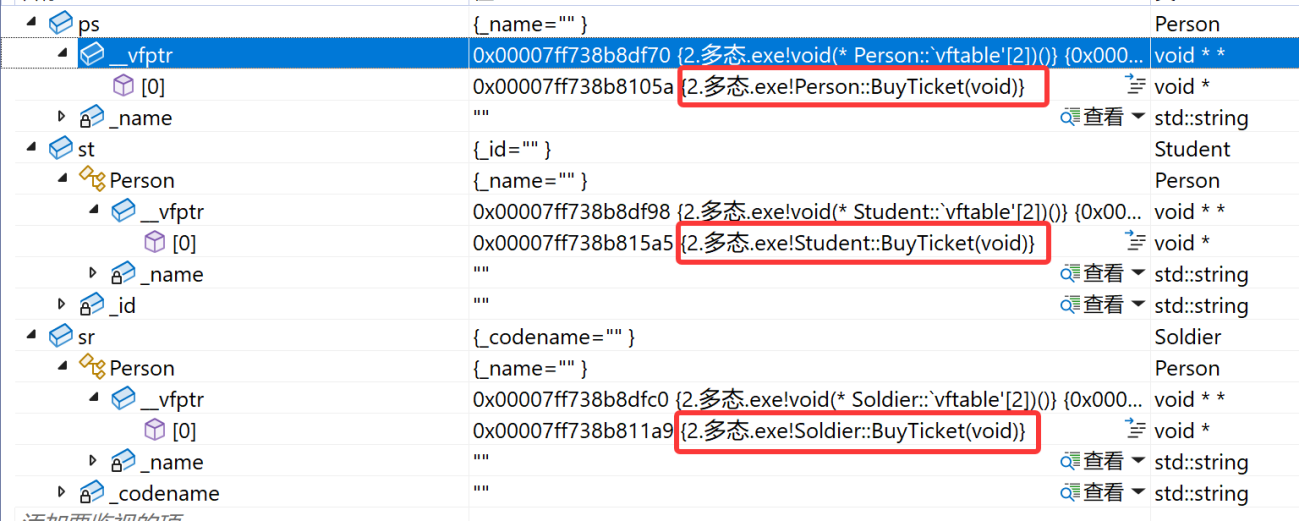
Task: Expand the _name node under st's Person
Action: [x=94, y=273]
